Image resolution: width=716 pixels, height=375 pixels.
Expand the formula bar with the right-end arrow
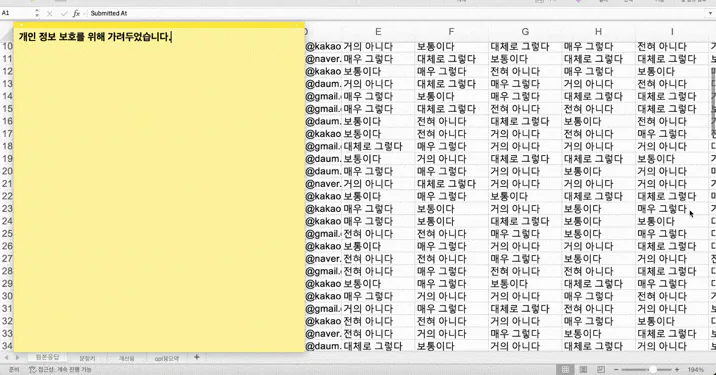coord(710,13)
